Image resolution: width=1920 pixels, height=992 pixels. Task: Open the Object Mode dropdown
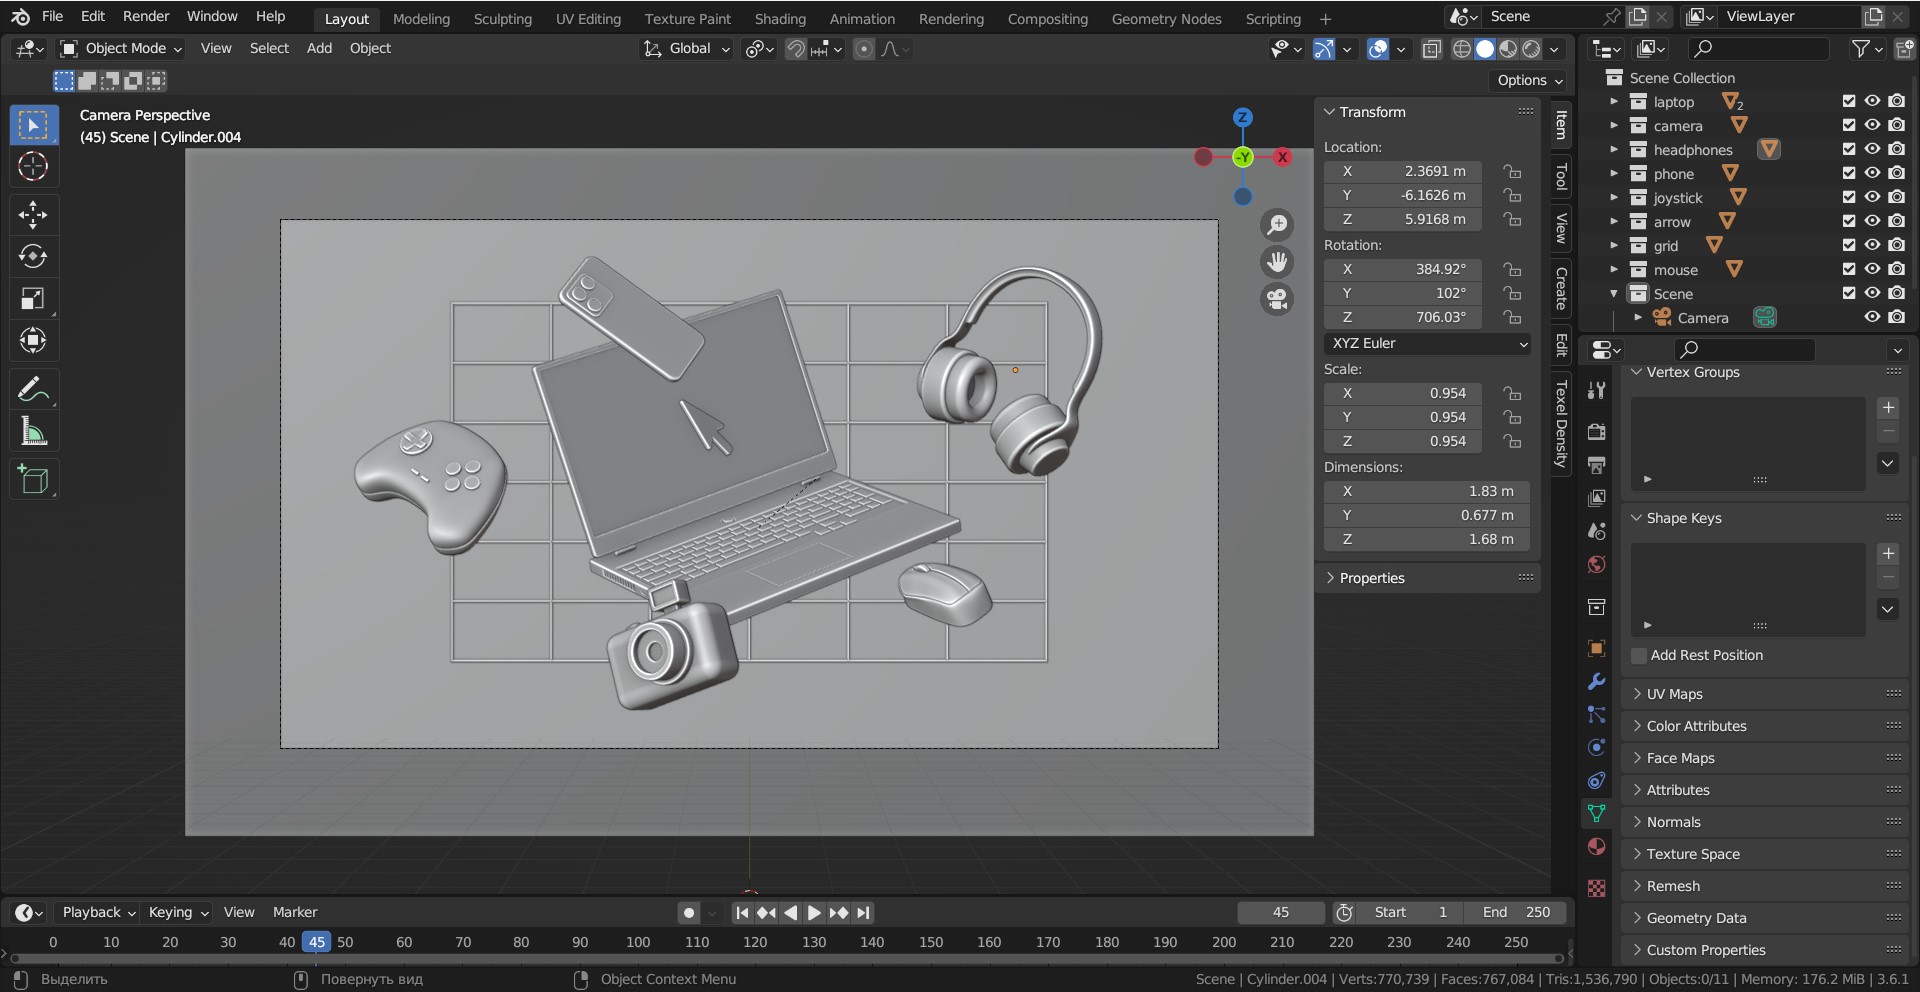tap(122, 48)
